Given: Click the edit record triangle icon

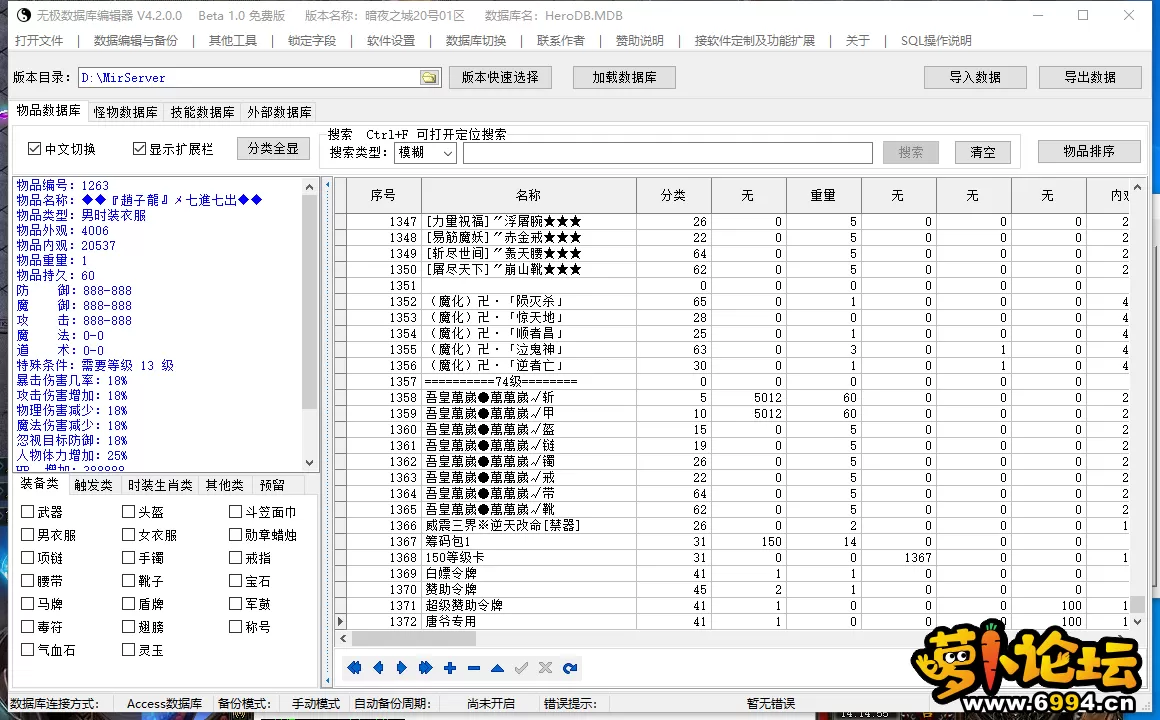Looking at the screenshot, I should pos(498,668).
